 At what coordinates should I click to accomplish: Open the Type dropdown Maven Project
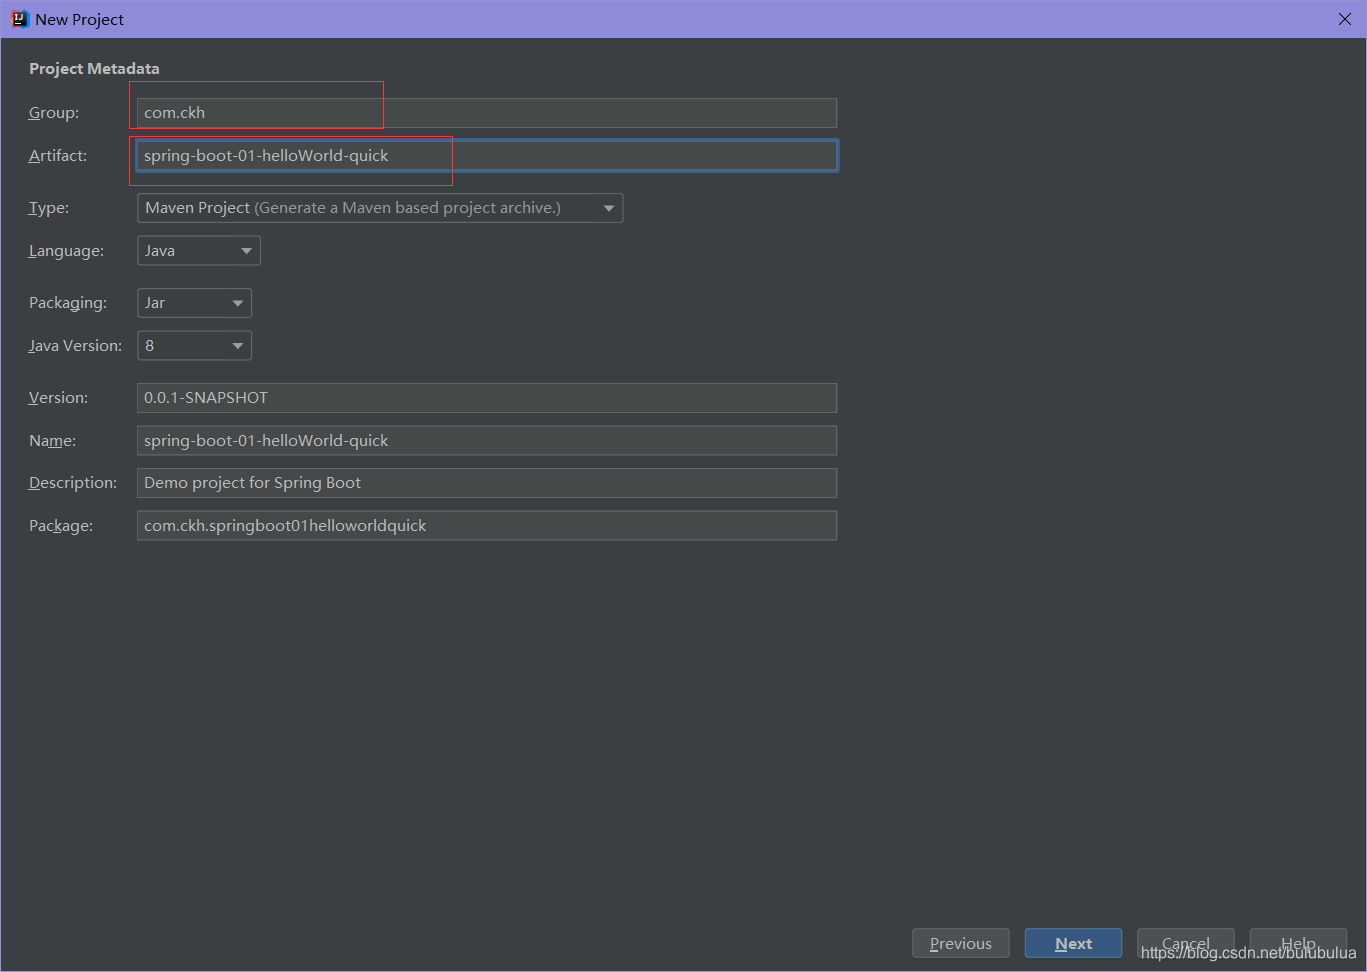point(380,208)
